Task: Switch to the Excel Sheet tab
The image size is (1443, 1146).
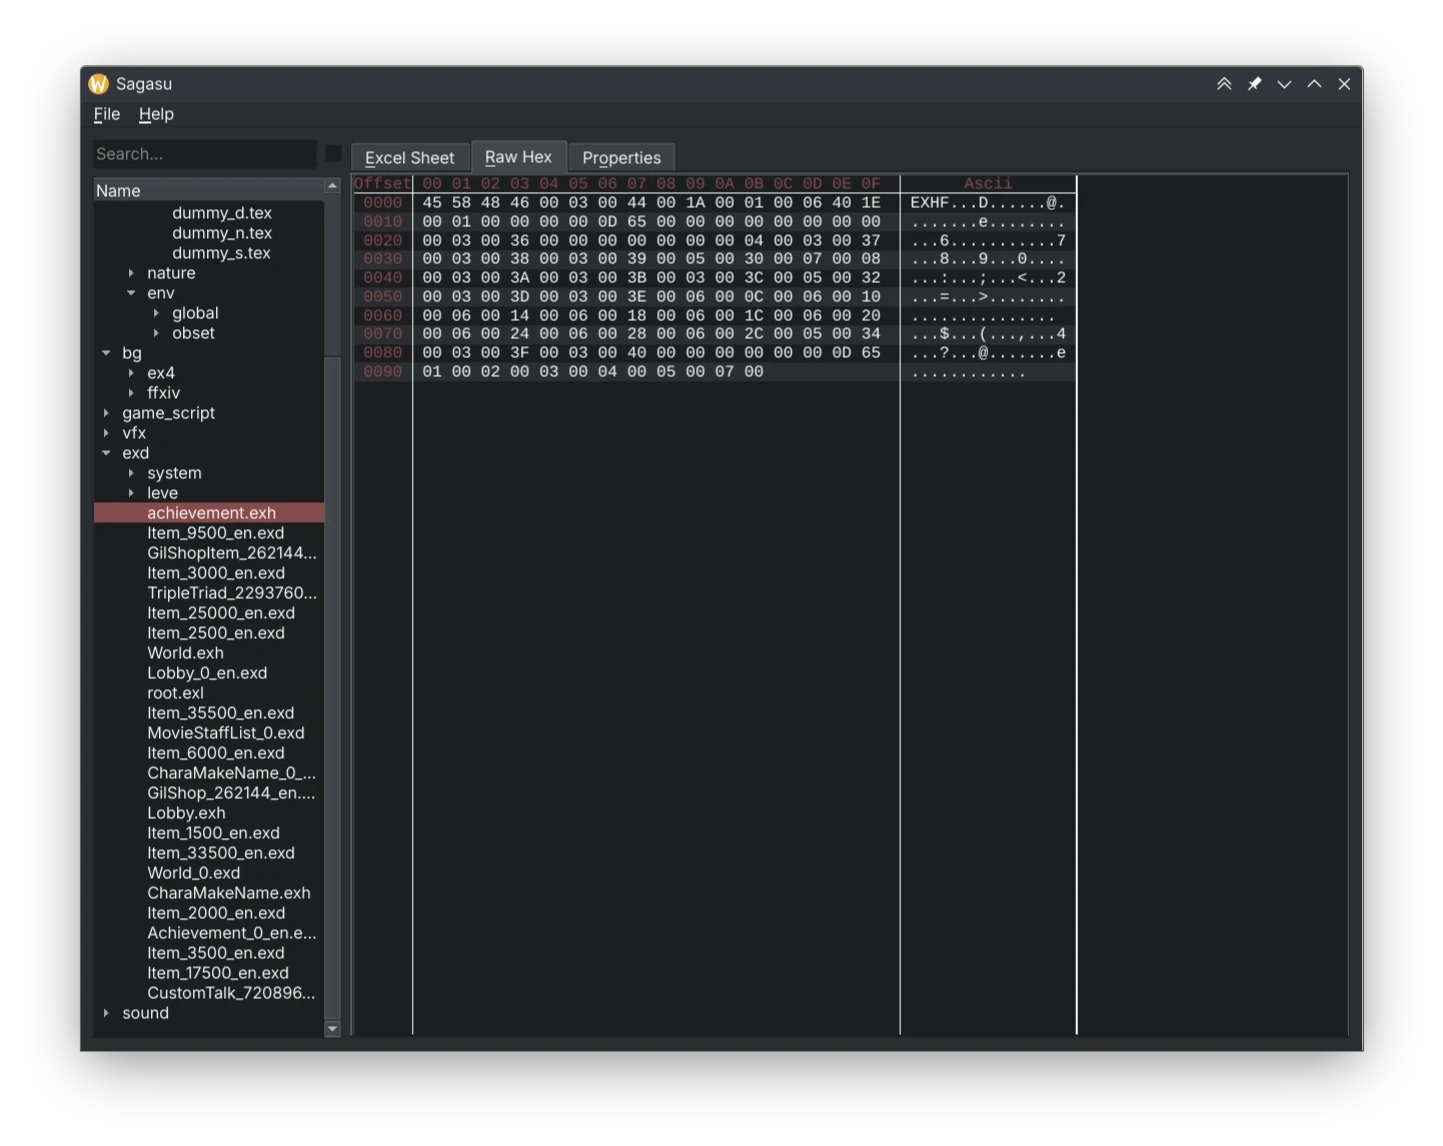Action: [x=409, y=158]
